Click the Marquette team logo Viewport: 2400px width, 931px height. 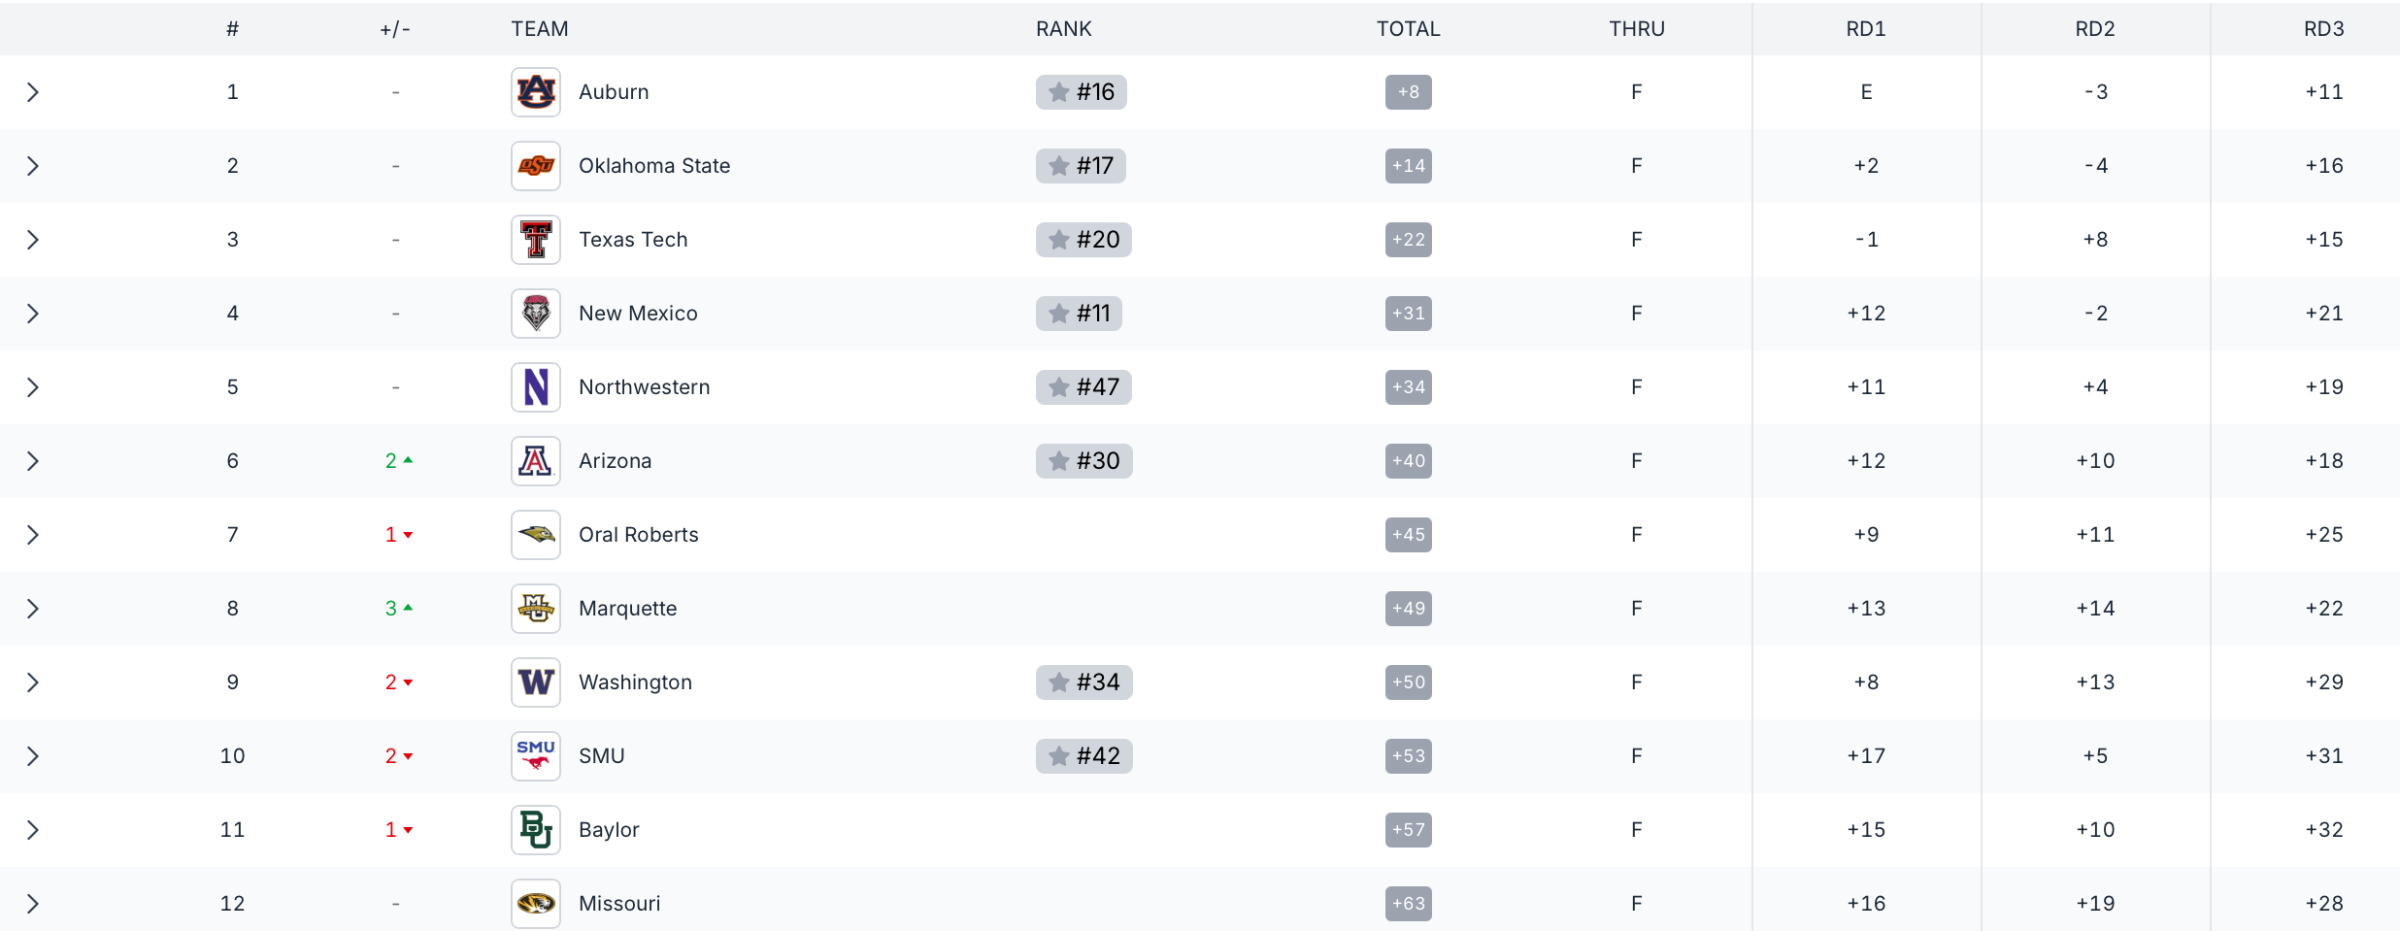tap(535, 609)
